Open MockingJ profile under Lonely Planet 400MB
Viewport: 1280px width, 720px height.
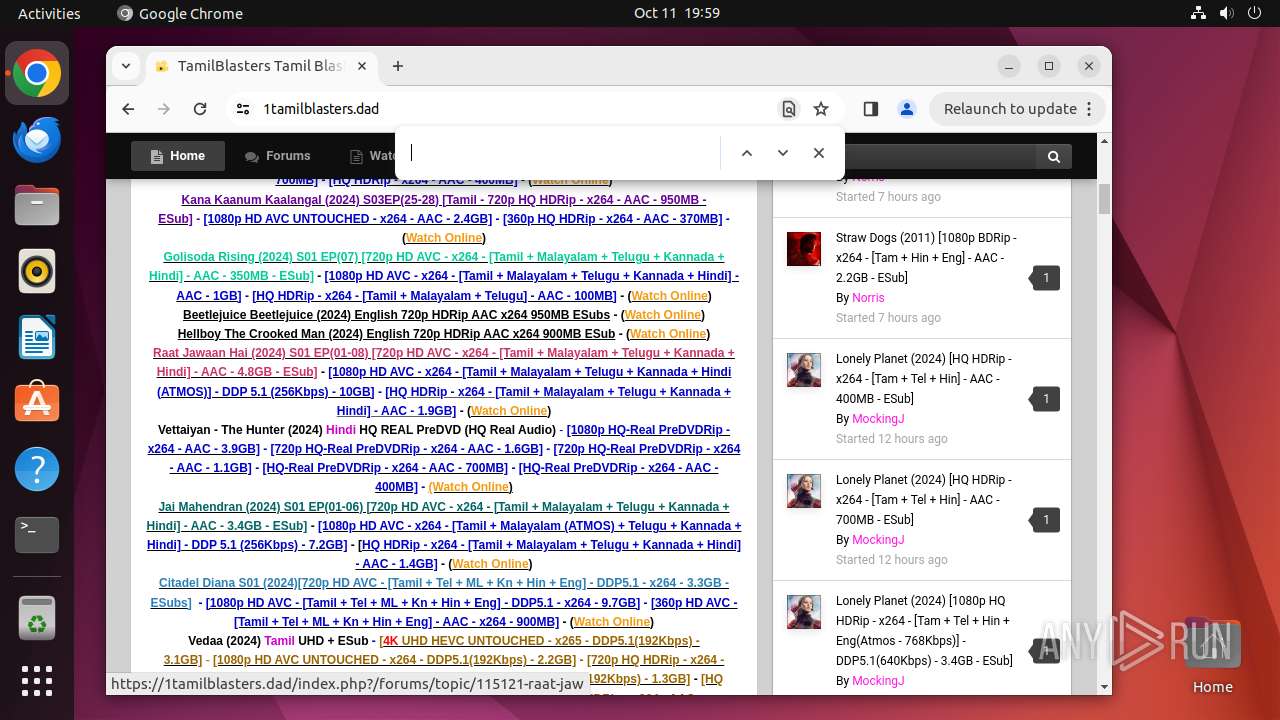pos(878,419)
